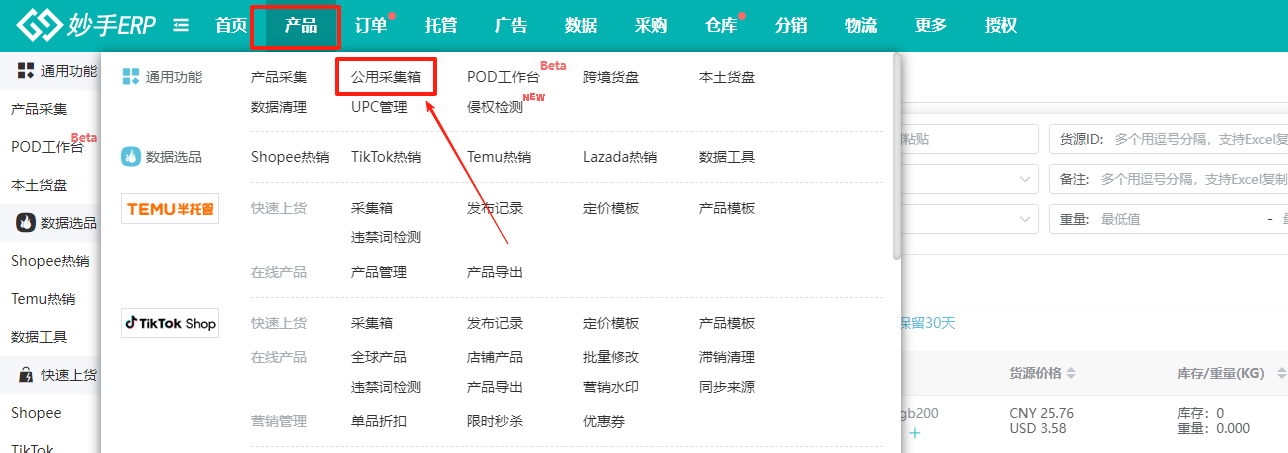The width and height of the screenshot is (1288, 453).
Task: Click the TikTok Shop logo in menu
Action: [x=170, y=323]
